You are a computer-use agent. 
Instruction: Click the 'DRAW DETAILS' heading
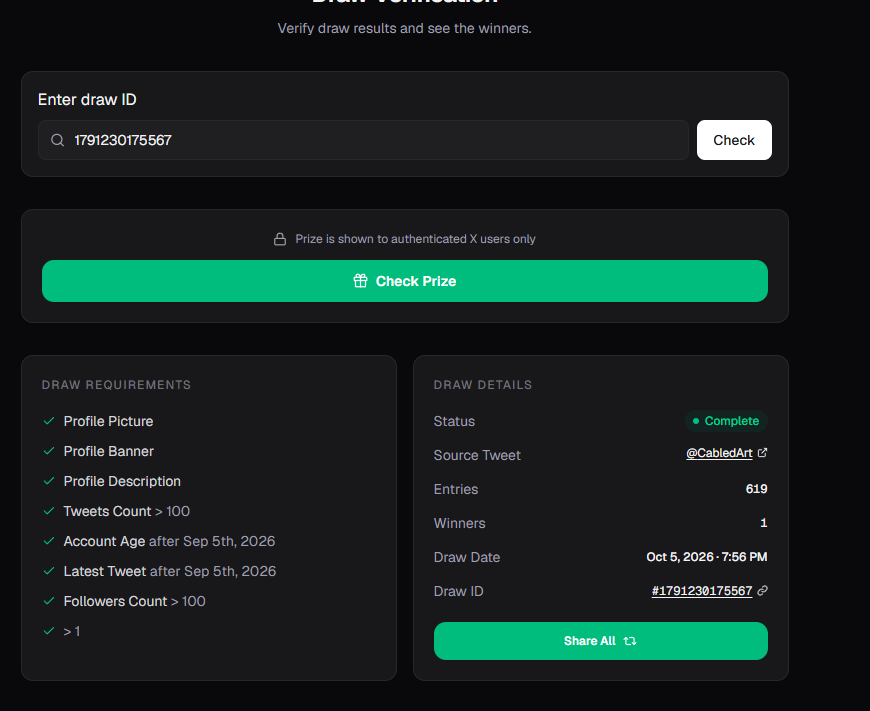(483, 385)
